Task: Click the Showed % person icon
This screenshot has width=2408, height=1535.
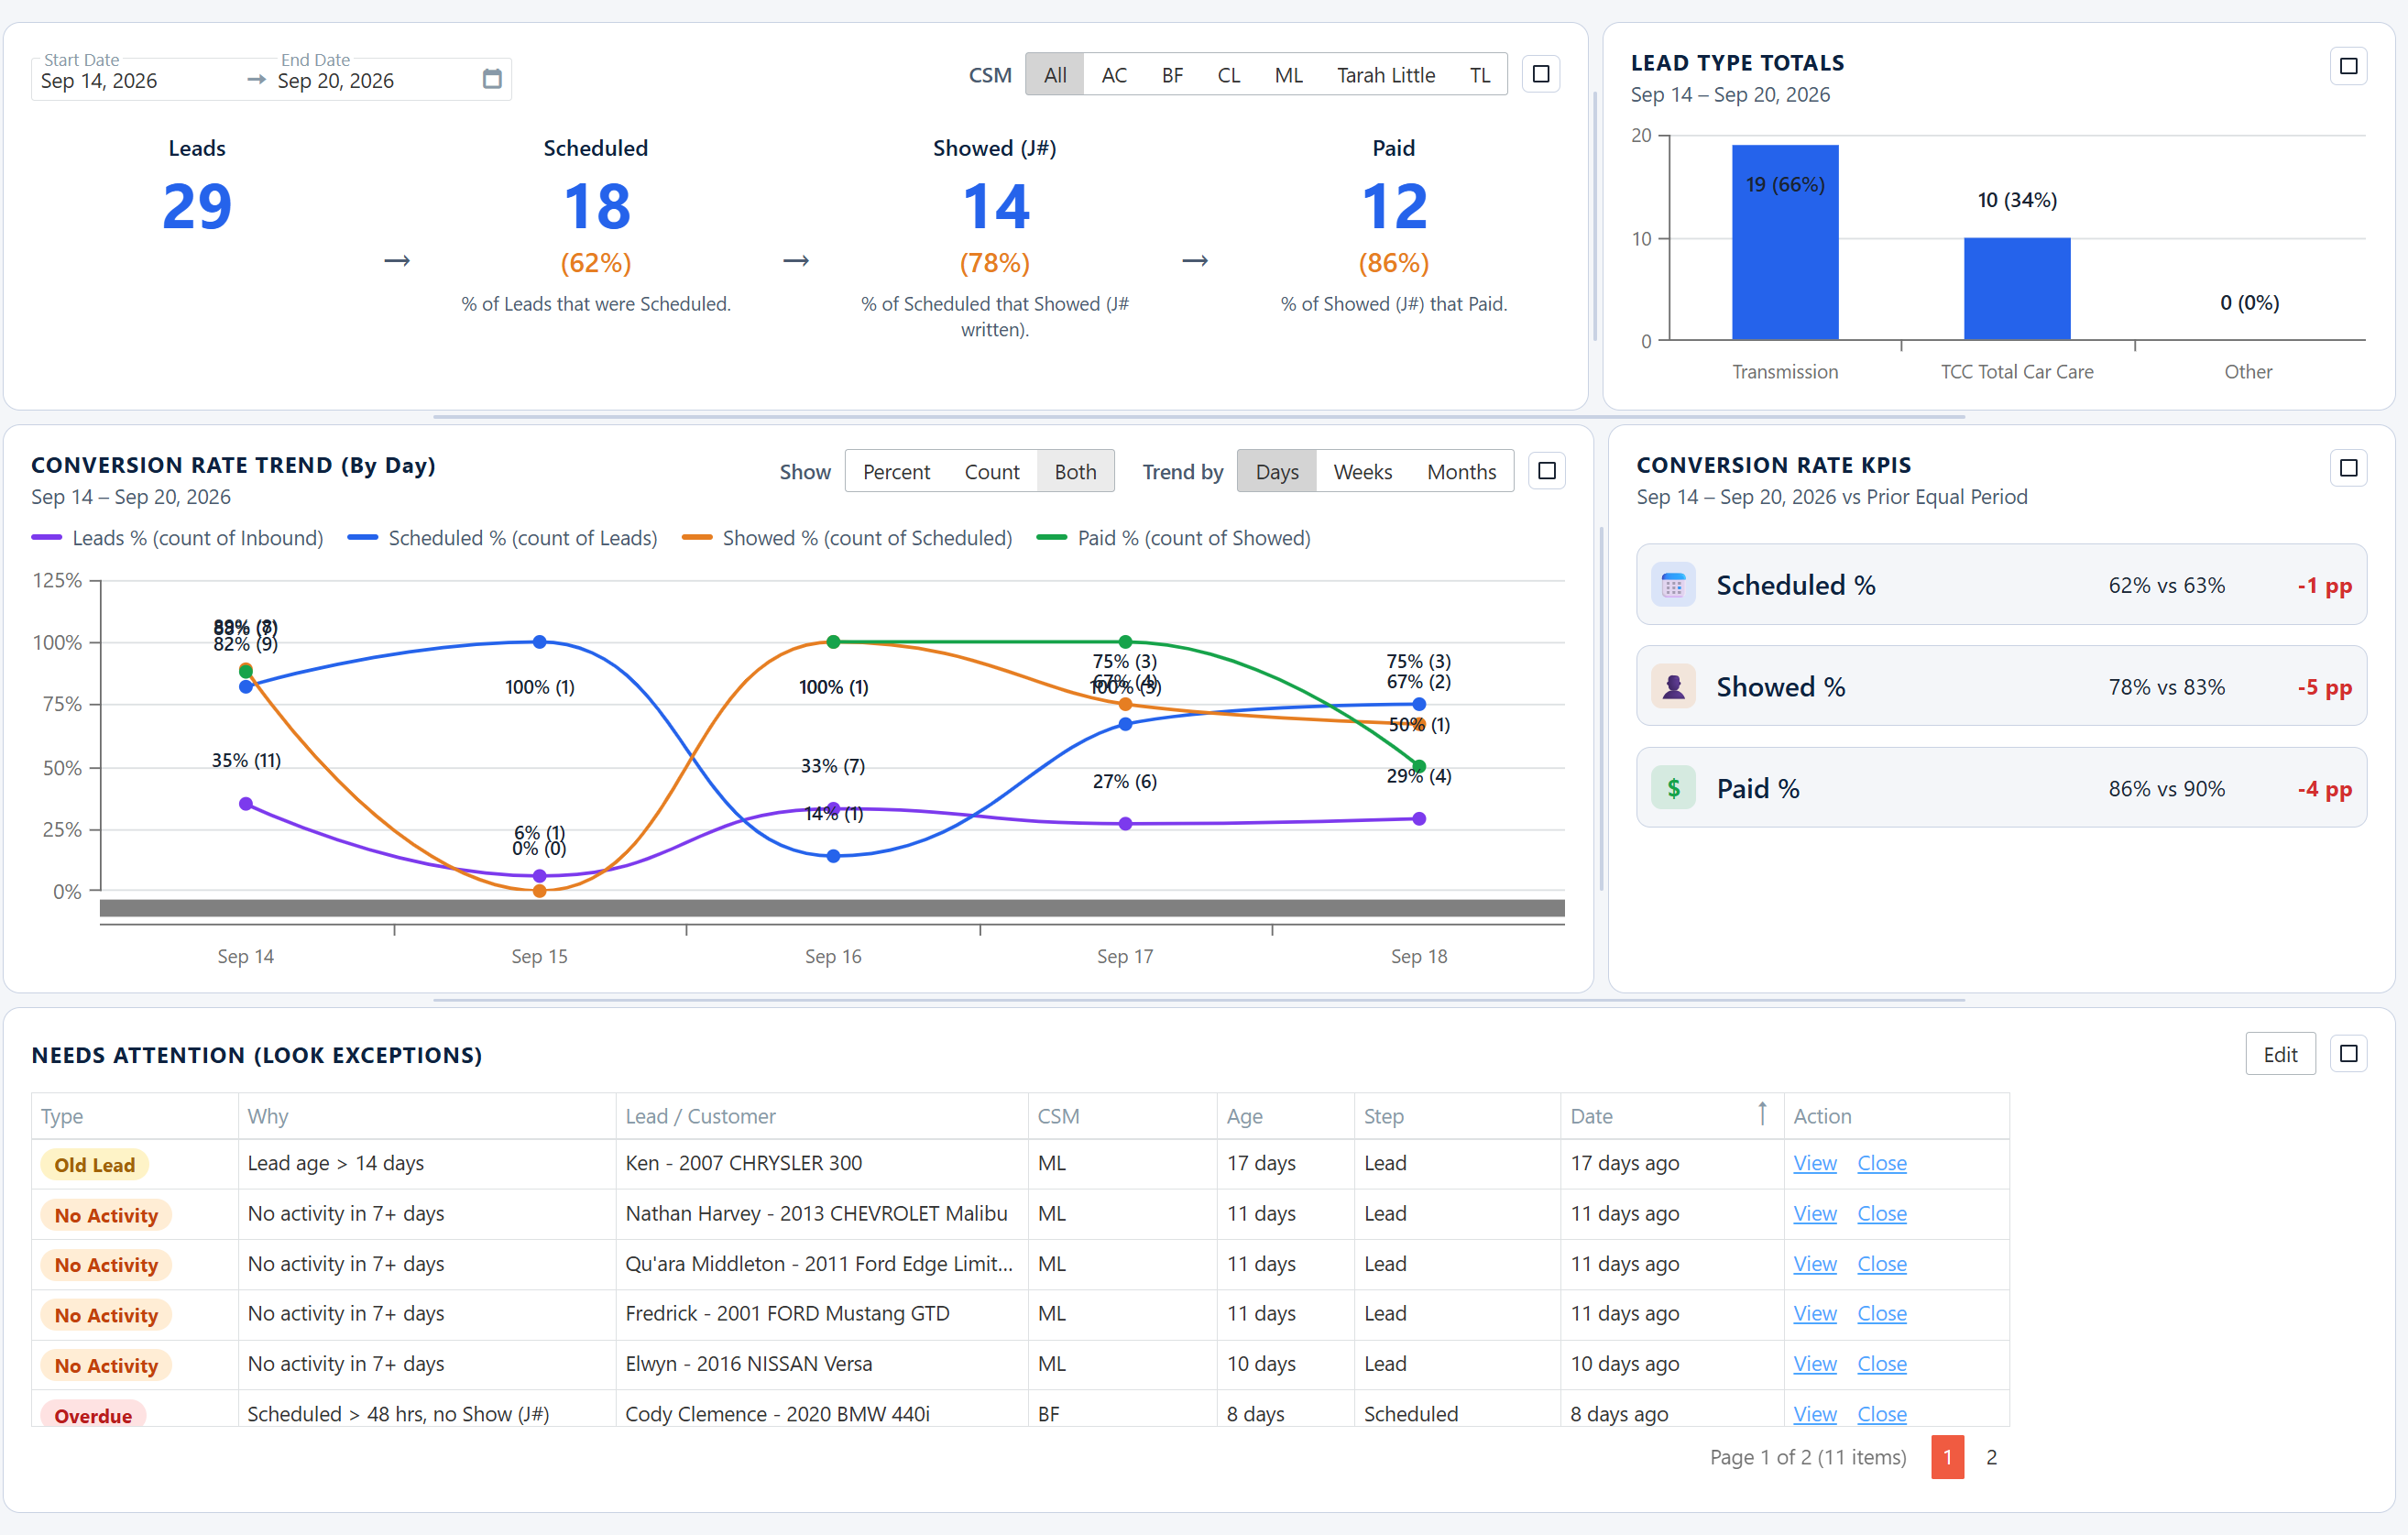Action: (1673, 687)
